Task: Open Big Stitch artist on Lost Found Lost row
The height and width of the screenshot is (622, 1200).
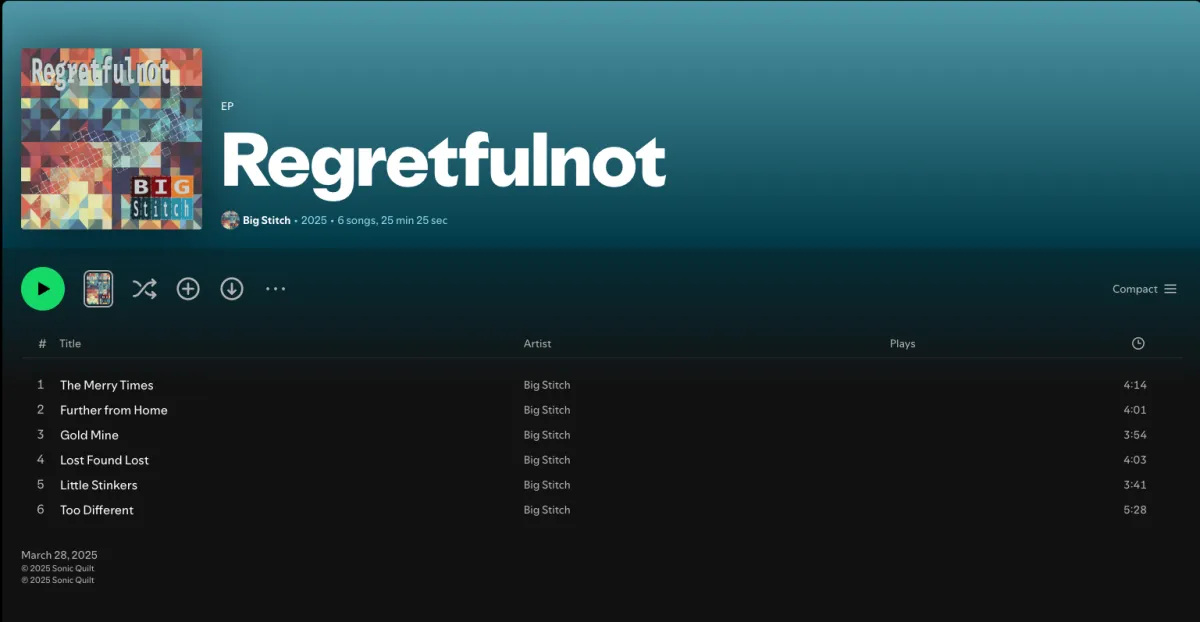Action: 547,460
